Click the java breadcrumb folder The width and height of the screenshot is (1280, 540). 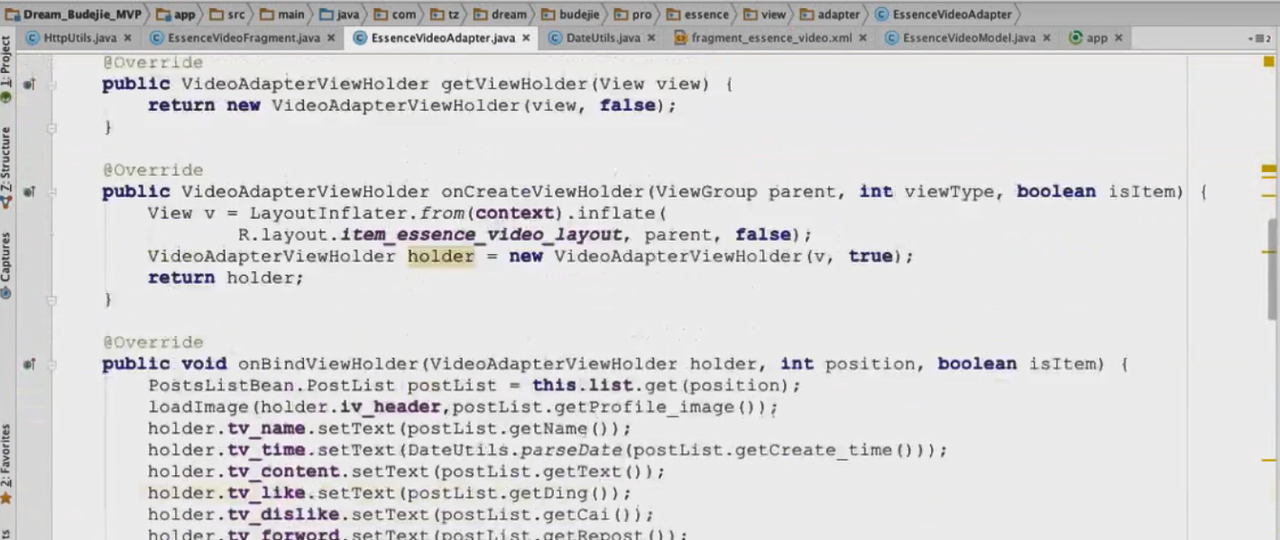340,14
